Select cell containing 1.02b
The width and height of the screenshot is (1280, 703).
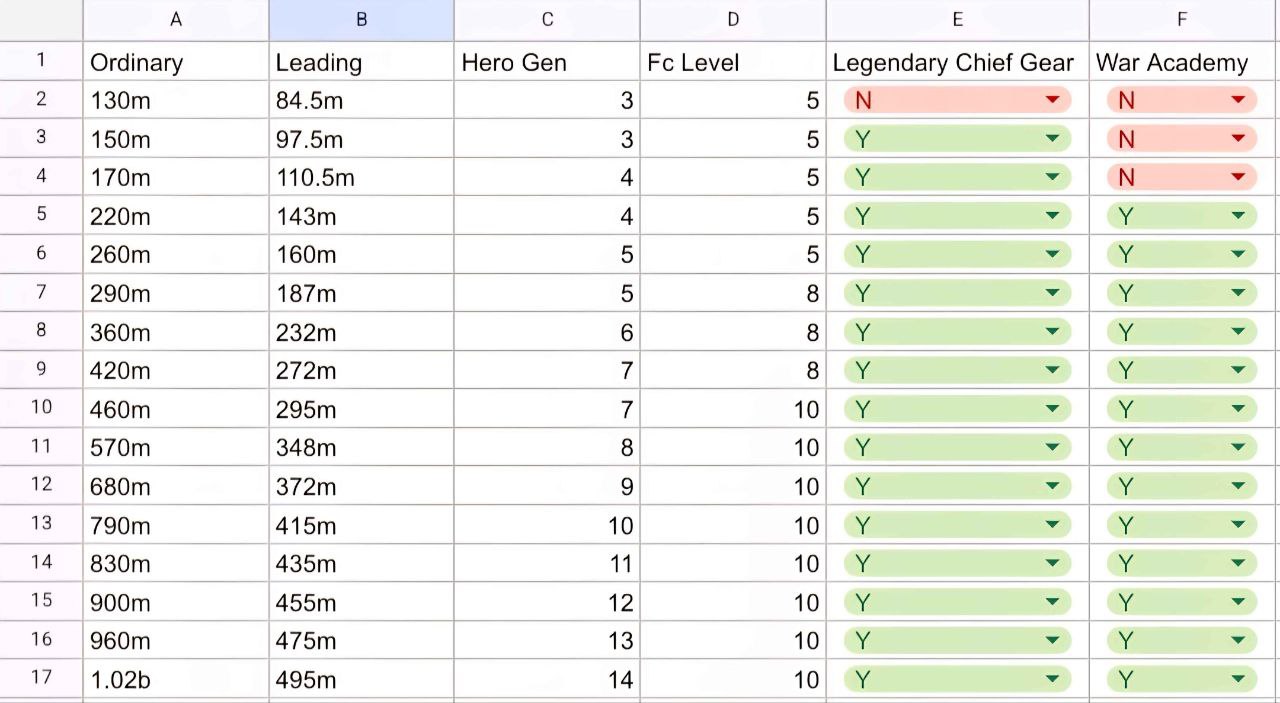coord(176,680)
